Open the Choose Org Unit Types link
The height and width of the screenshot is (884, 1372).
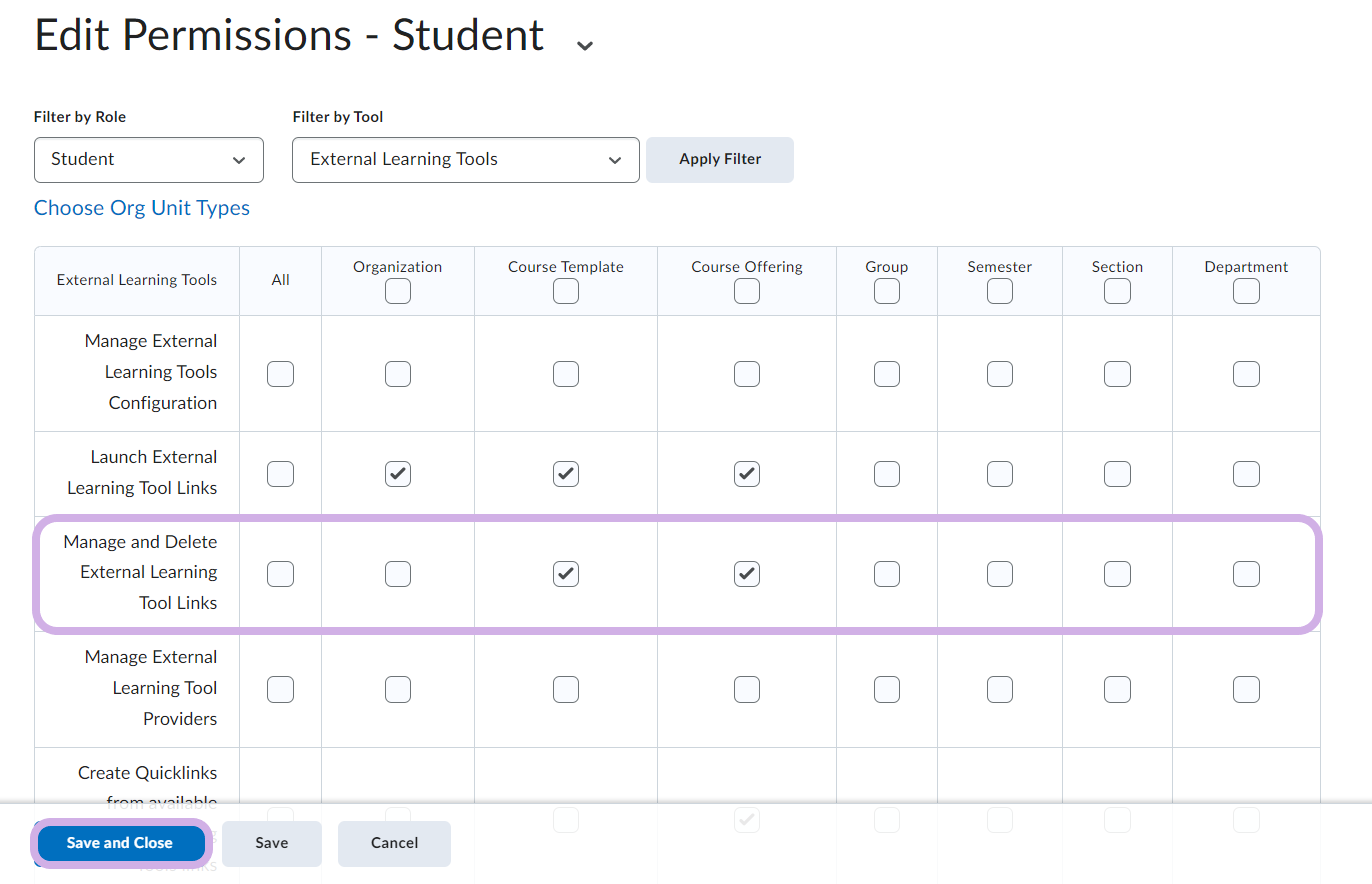pyautogui.click(x=142, y=208)
